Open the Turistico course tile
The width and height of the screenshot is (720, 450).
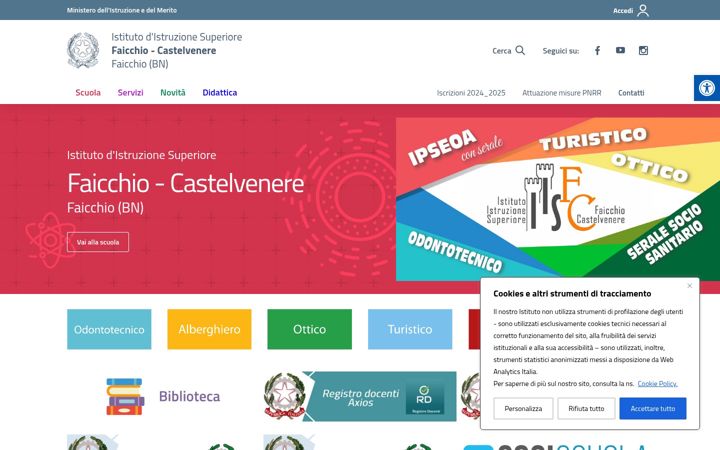(x=410, y=329)
